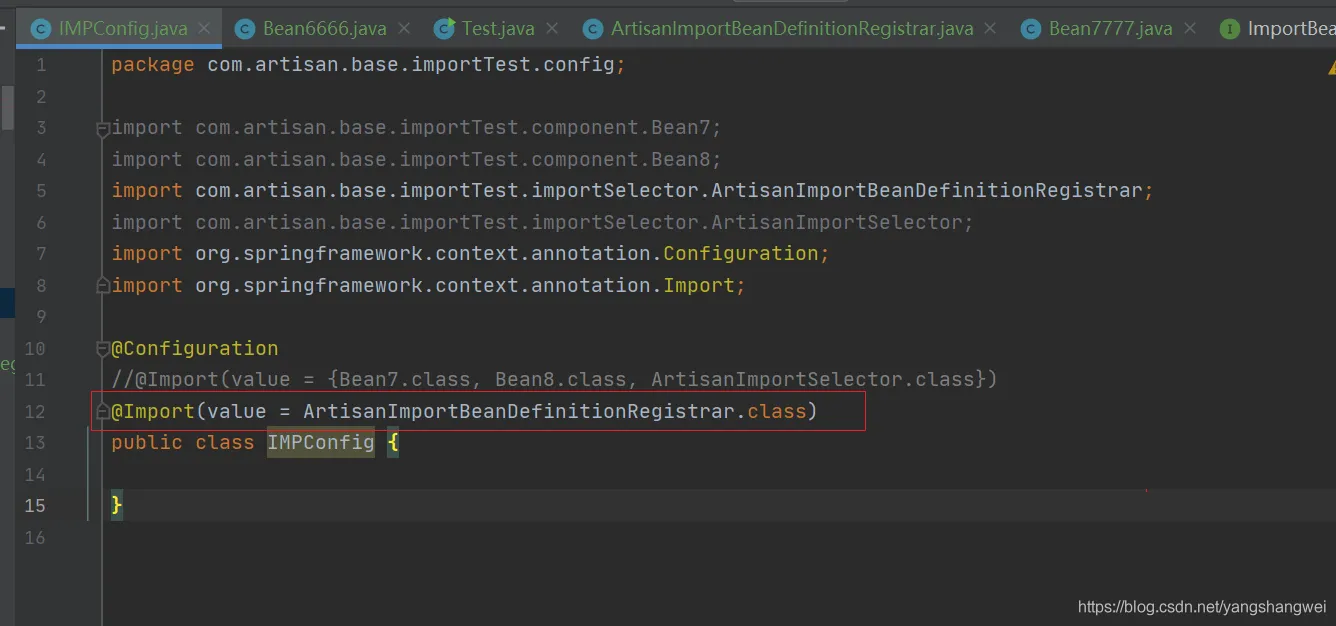Click the class icon on IMPConfig.java tab
Screen dimensions: 1336x626
coord(41,29)
